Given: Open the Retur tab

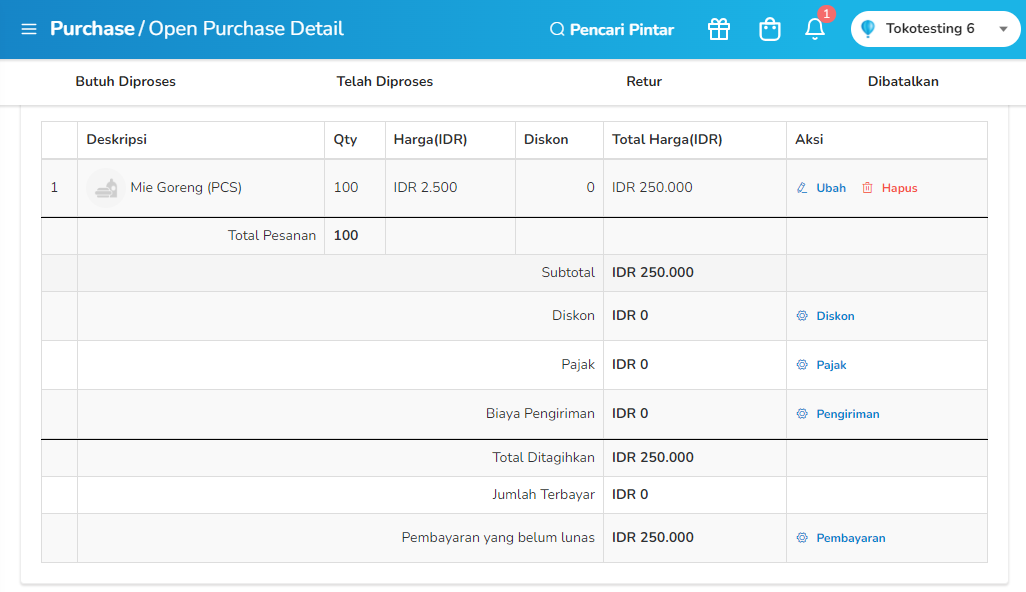Looking at the screenshot, I should pos(644,82).
